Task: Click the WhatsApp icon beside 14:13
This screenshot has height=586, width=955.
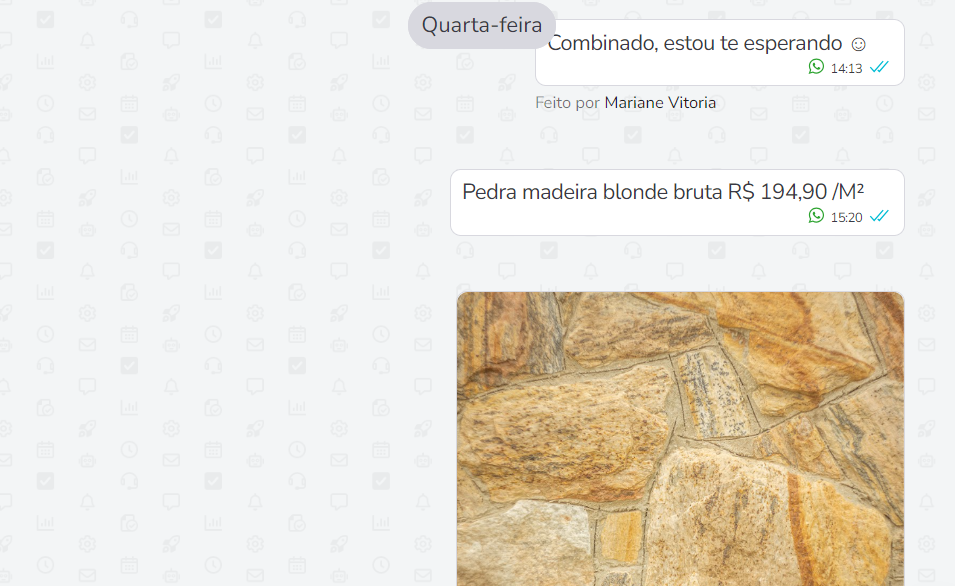Action: click(816, 66)
